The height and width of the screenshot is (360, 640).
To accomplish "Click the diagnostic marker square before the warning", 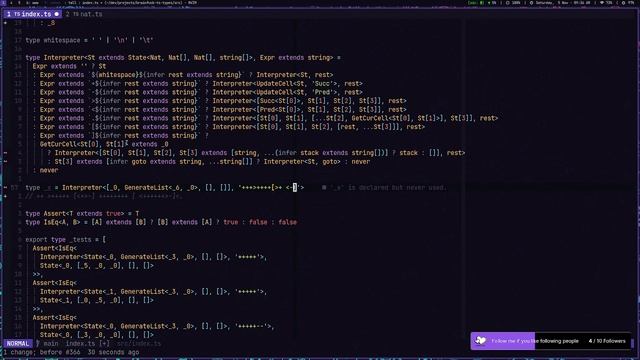I will pyautogui.click(x=324, y=188).
